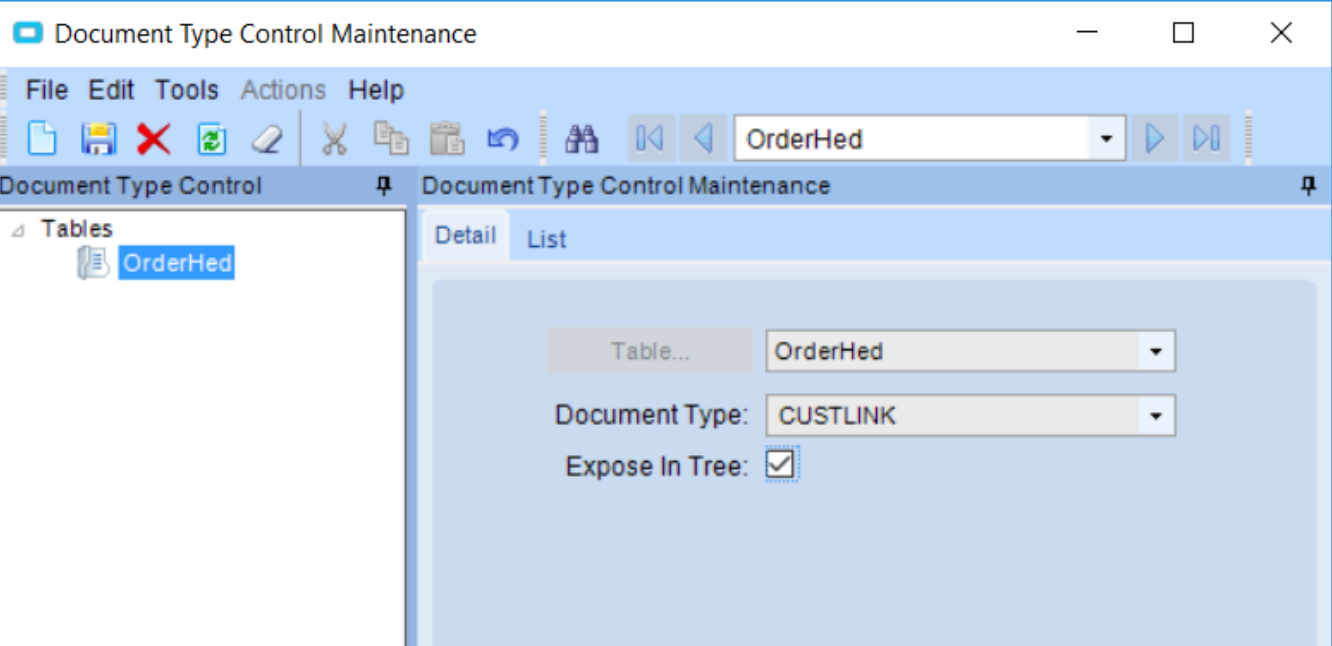Open the Table combo box dropdown arrow

[1156, 352]
